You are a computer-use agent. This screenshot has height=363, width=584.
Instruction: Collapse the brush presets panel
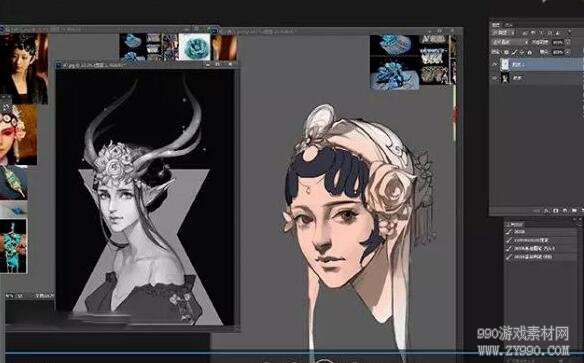[x=574, y=219]
